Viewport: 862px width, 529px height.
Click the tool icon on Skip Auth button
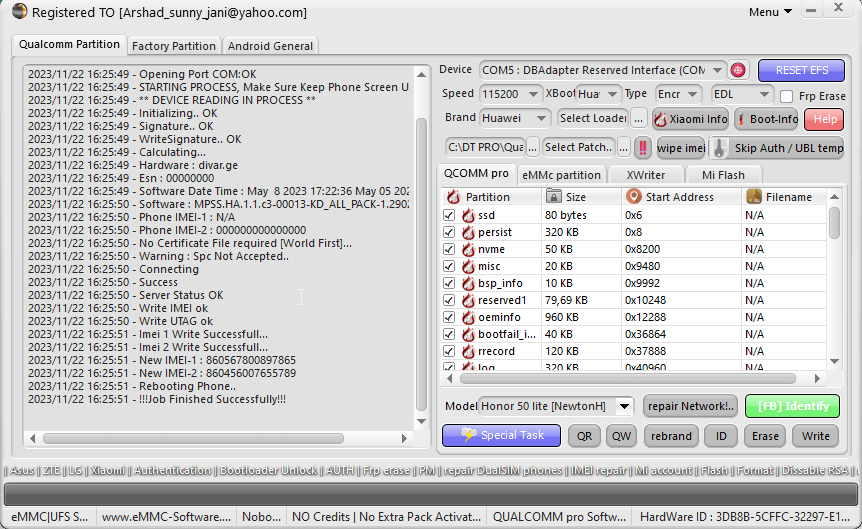pos(719,147)
